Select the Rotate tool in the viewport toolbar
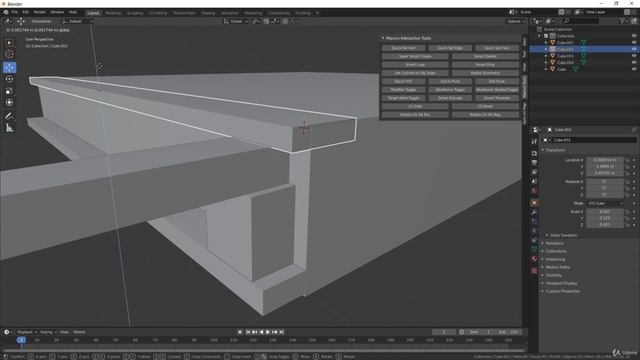640x360 pixels. (x=9, y=79)
